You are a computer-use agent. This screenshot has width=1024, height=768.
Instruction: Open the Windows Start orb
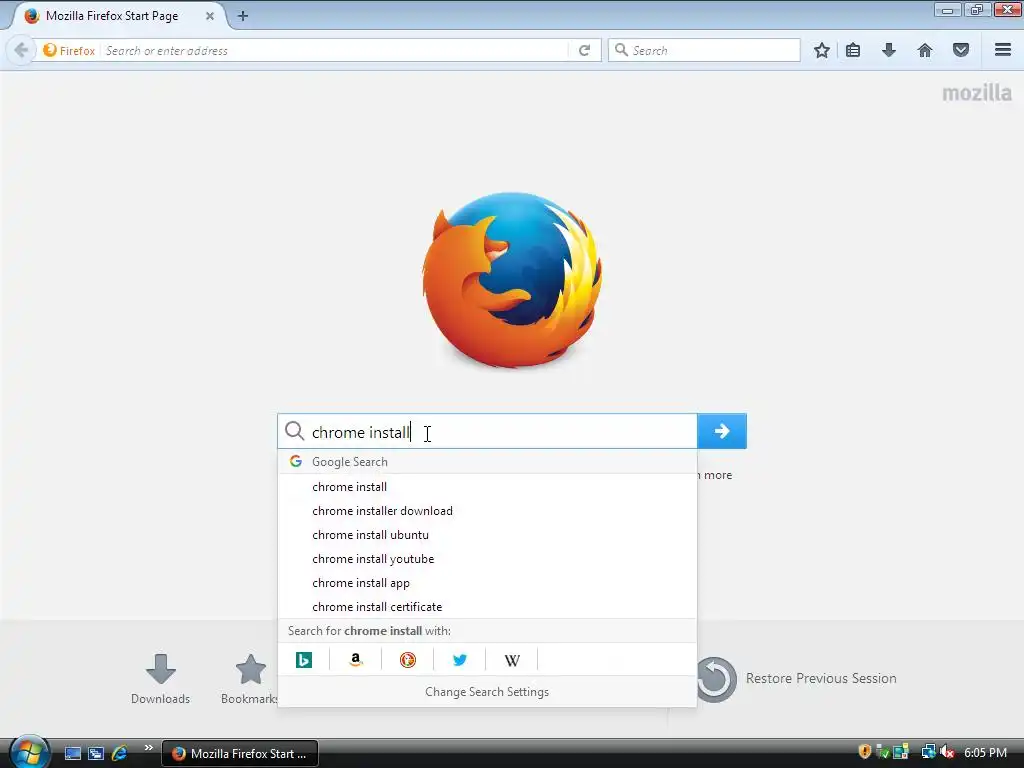29,752
